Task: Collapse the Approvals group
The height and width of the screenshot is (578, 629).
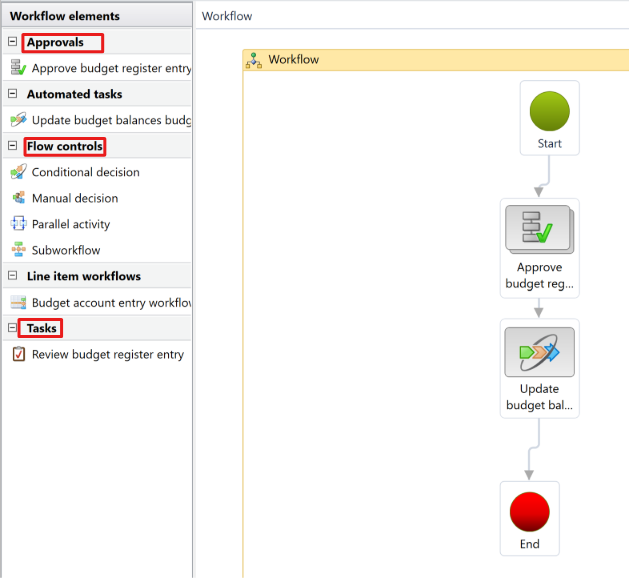Action: coord(12,41)
